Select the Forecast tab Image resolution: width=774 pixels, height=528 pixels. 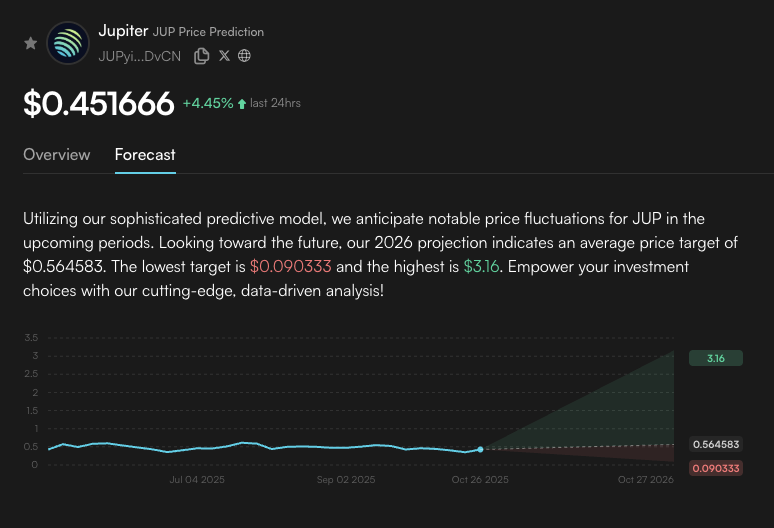(145, 155)
